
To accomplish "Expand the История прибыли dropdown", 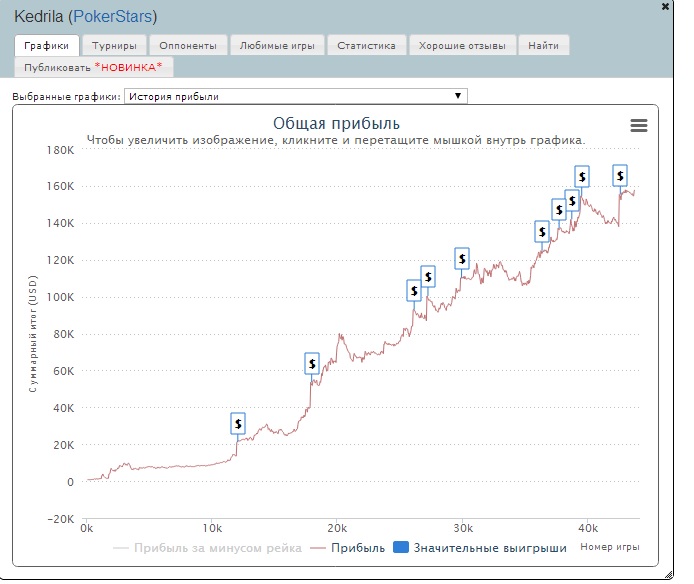I will [x=296, y=96].
